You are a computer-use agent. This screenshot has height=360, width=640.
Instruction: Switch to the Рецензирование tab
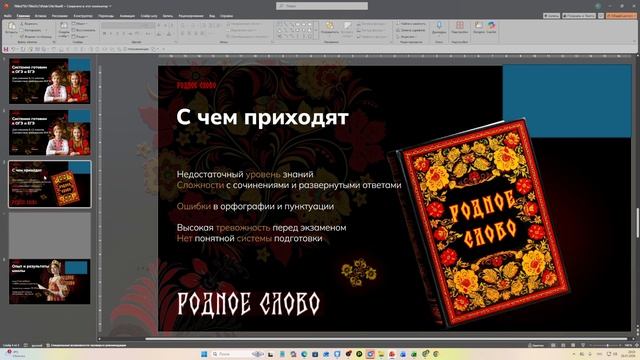[191, 16]
